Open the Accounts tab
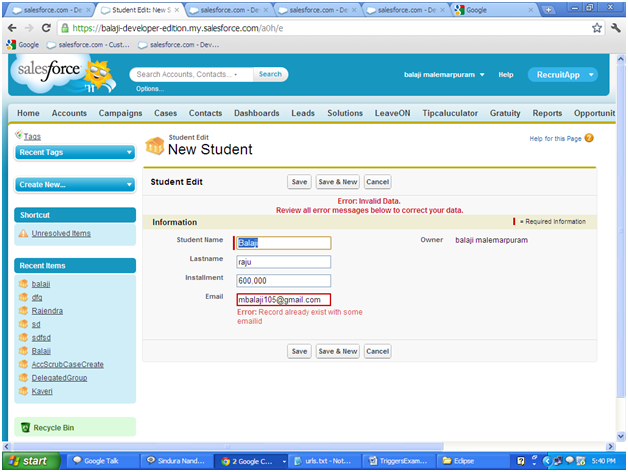The width and height of the screenshot is (628, 472). (x=69, y=113)
